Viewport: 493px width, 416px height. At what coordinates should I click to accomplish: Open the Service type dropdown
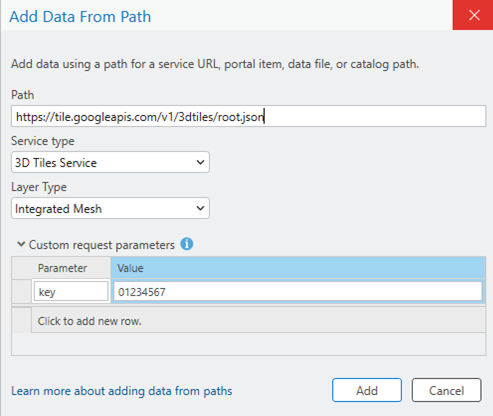coord(110,162)
